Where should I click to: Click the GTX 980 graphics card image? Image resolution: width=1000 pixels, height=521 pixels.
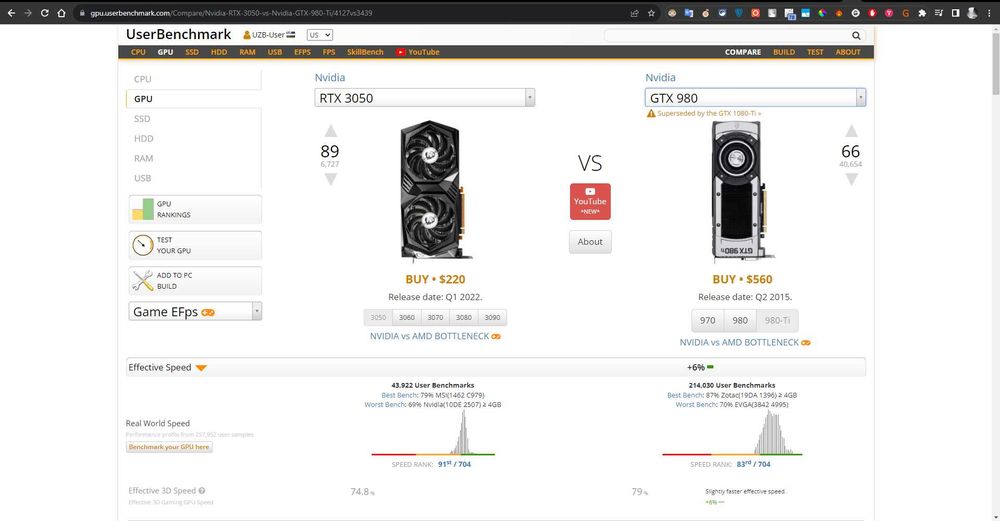click(741, 190)
